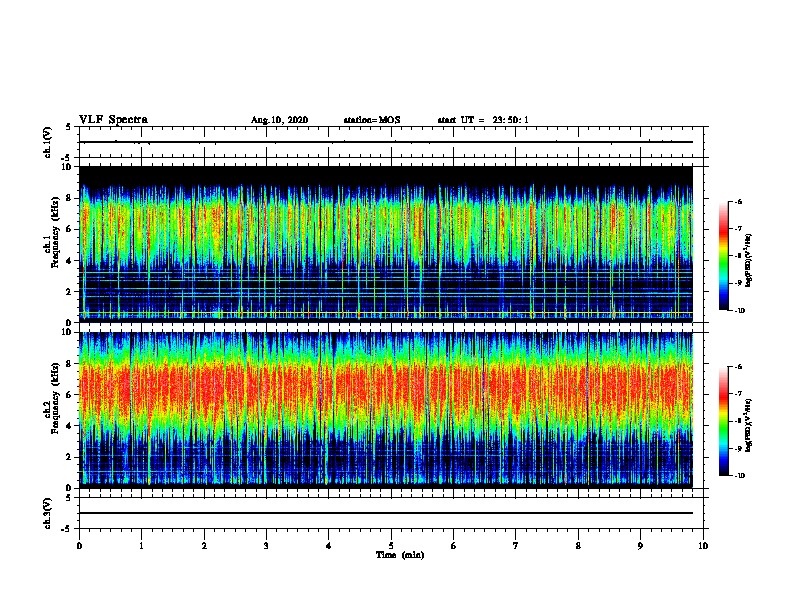Click the "ch.3(V)" axis label
The height and width of the screenshot is (612, 792).
pos(48,513)
